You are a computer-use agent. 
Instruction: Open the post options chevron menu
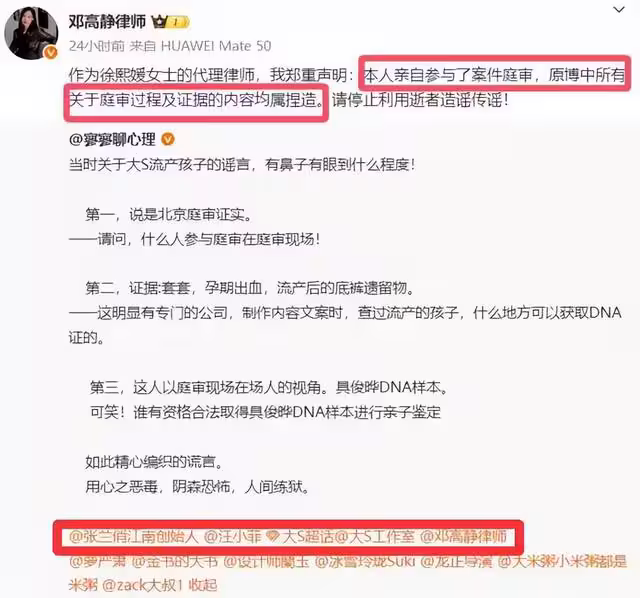619,10
